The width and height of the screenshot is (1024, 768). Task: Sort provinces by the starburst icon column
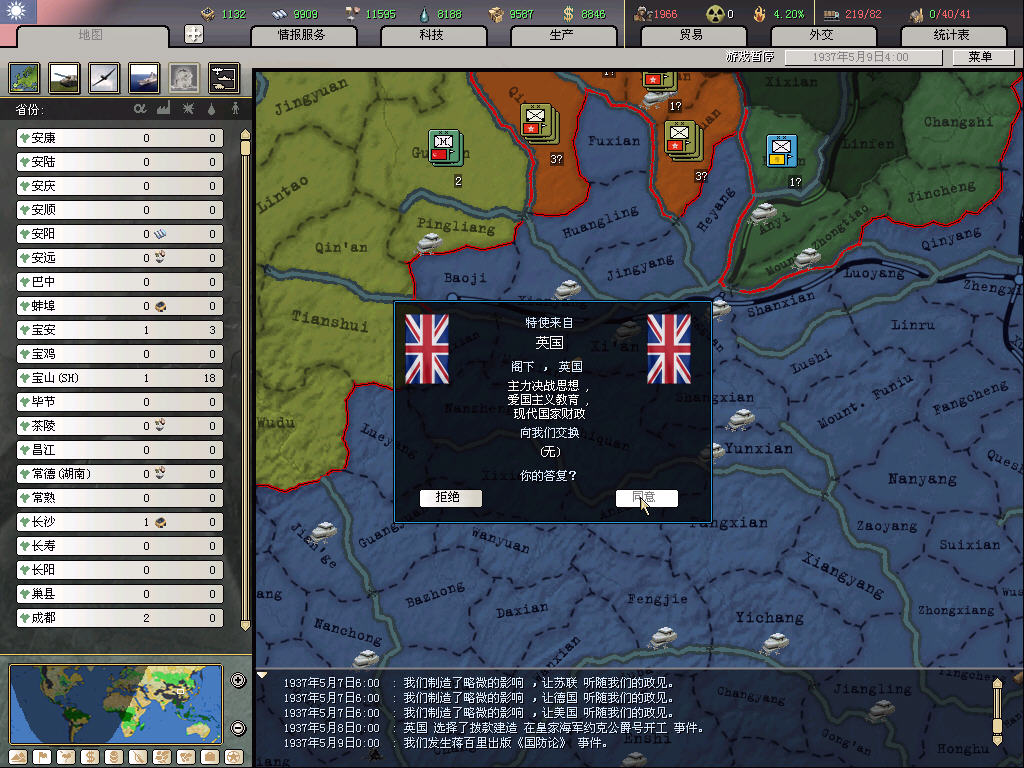pos(188,108)
